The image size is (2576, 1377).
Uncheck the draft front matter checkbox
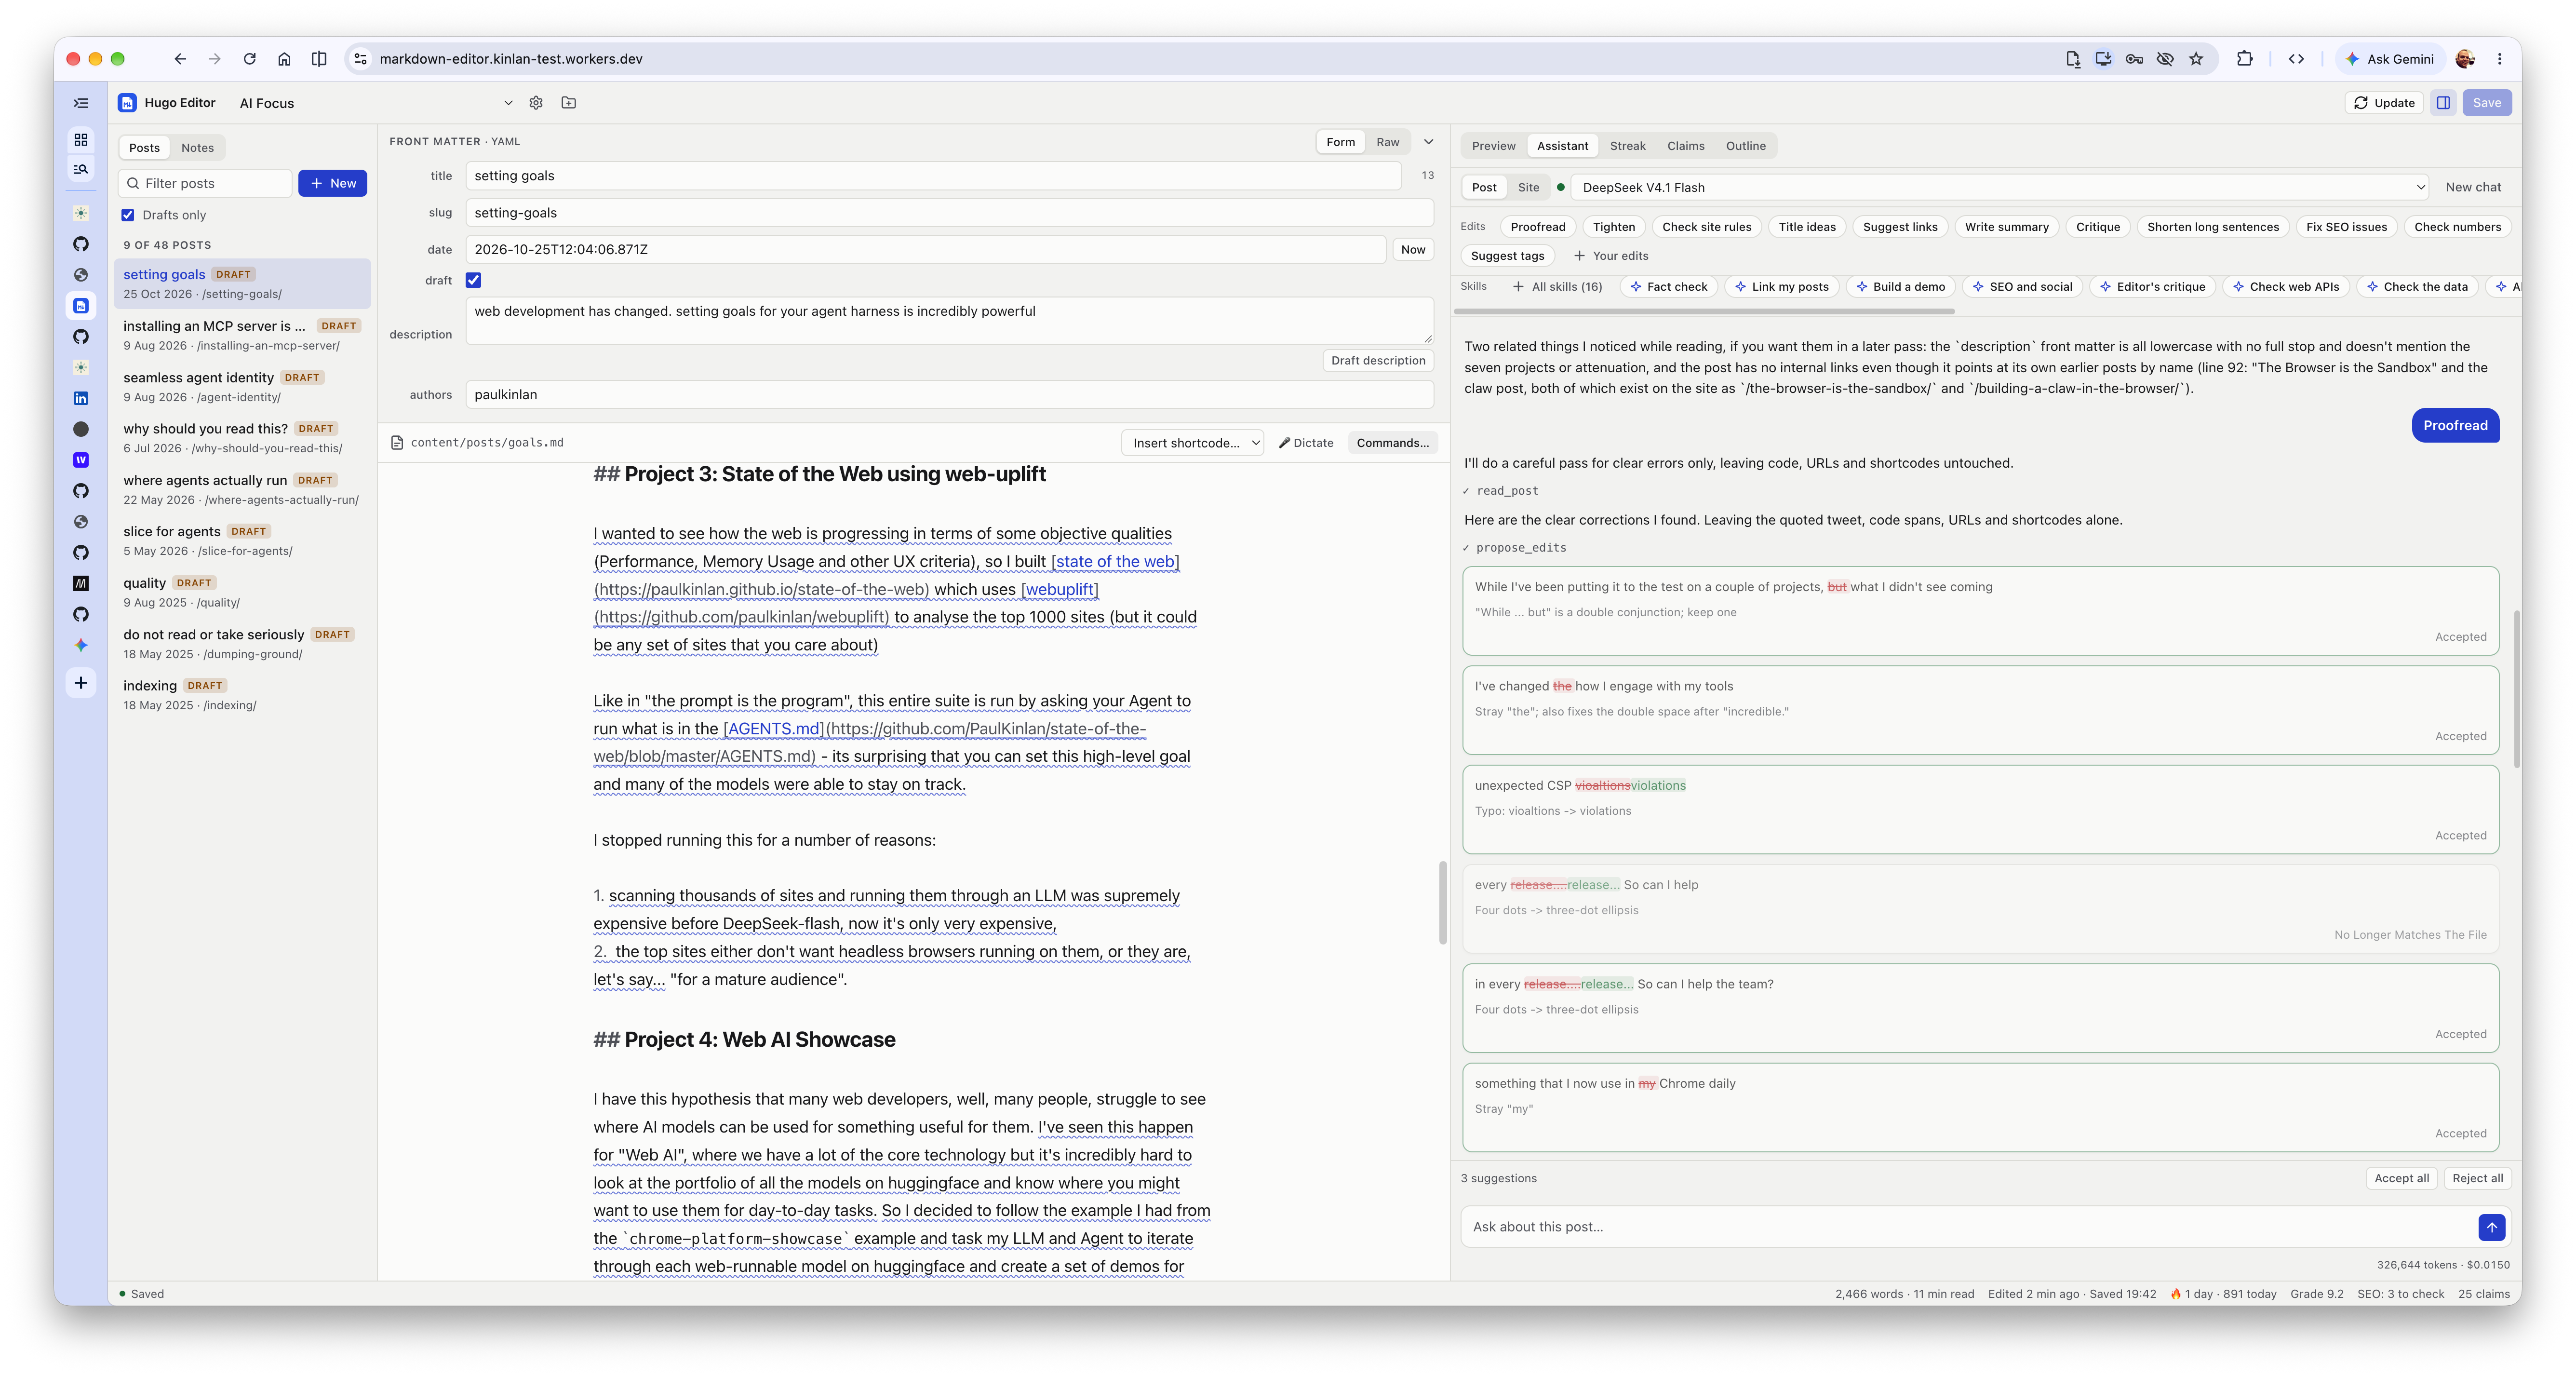473,280
